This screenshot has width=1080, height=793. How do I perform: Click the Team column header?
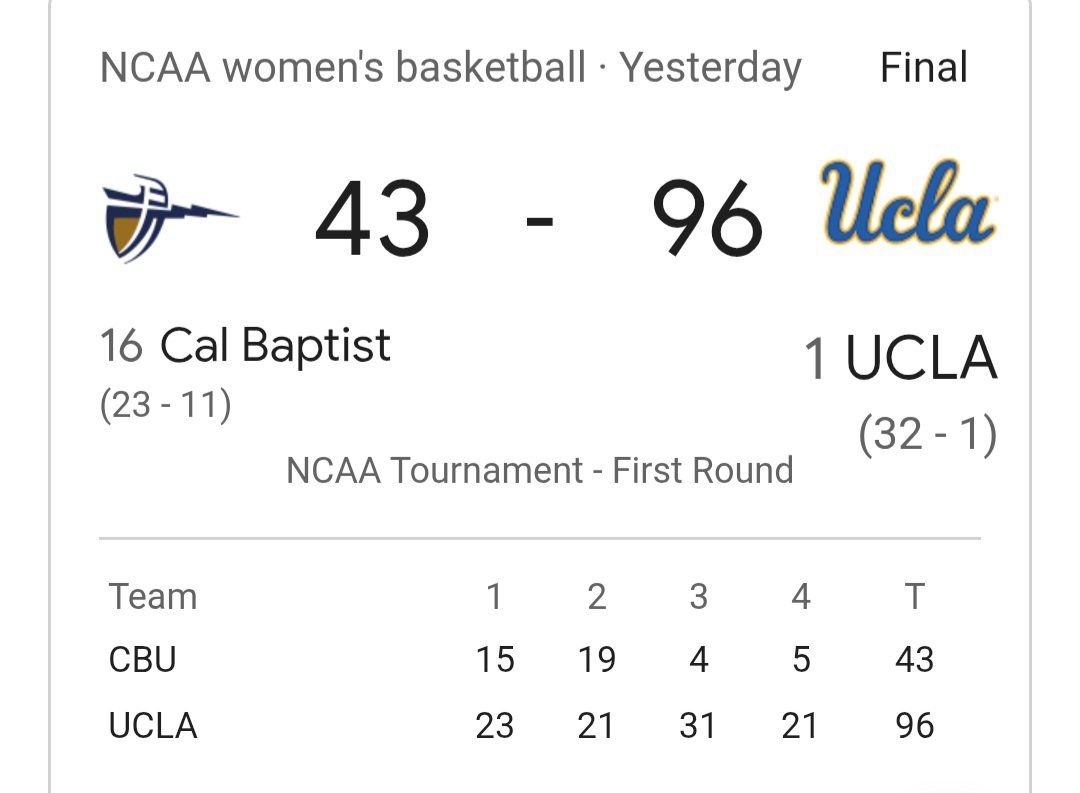click(153, 597)
